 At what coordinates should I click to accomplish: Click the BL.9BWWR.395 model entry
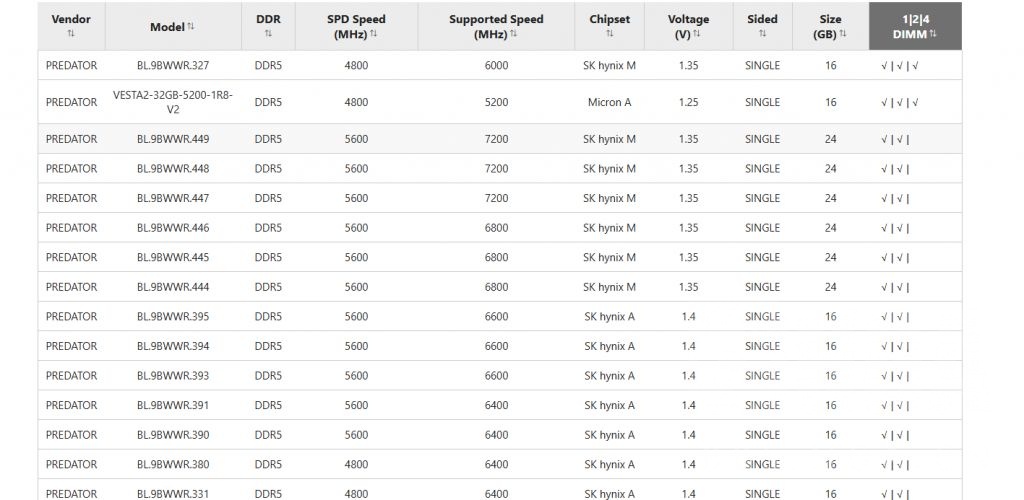[173, 317]
